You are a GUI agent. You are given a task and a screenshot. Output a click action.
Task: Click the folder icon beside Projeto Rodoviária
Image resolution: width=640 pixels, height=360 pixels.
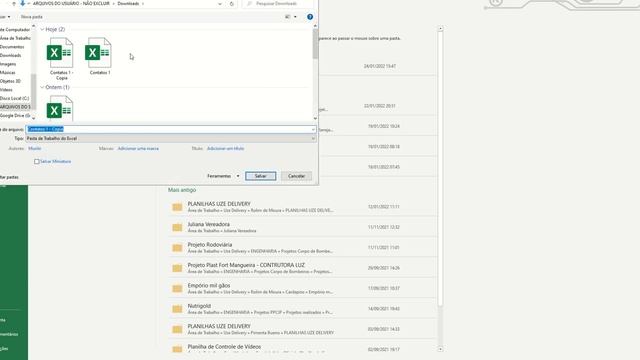177,248
